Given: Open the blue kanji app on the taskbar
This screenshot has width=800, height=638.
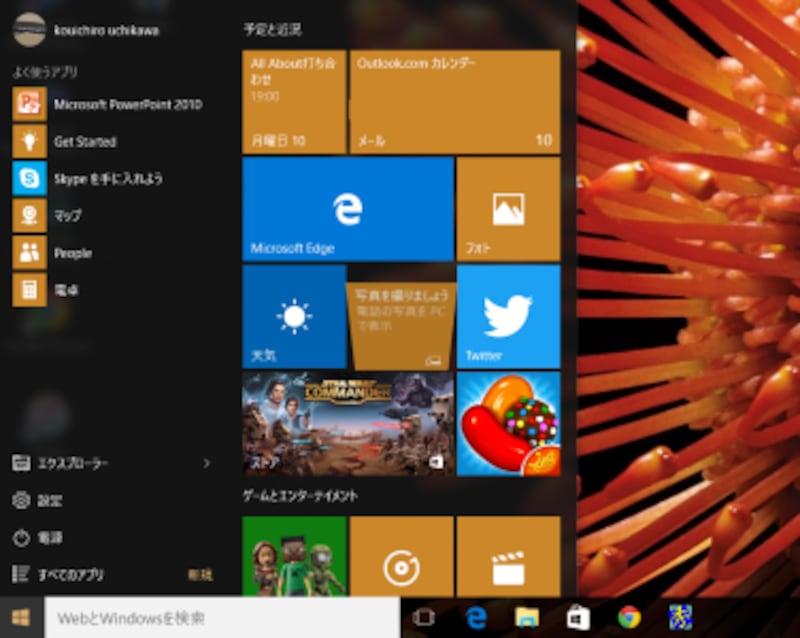Looking at the screenshot, I should click(x=681, y=618).
